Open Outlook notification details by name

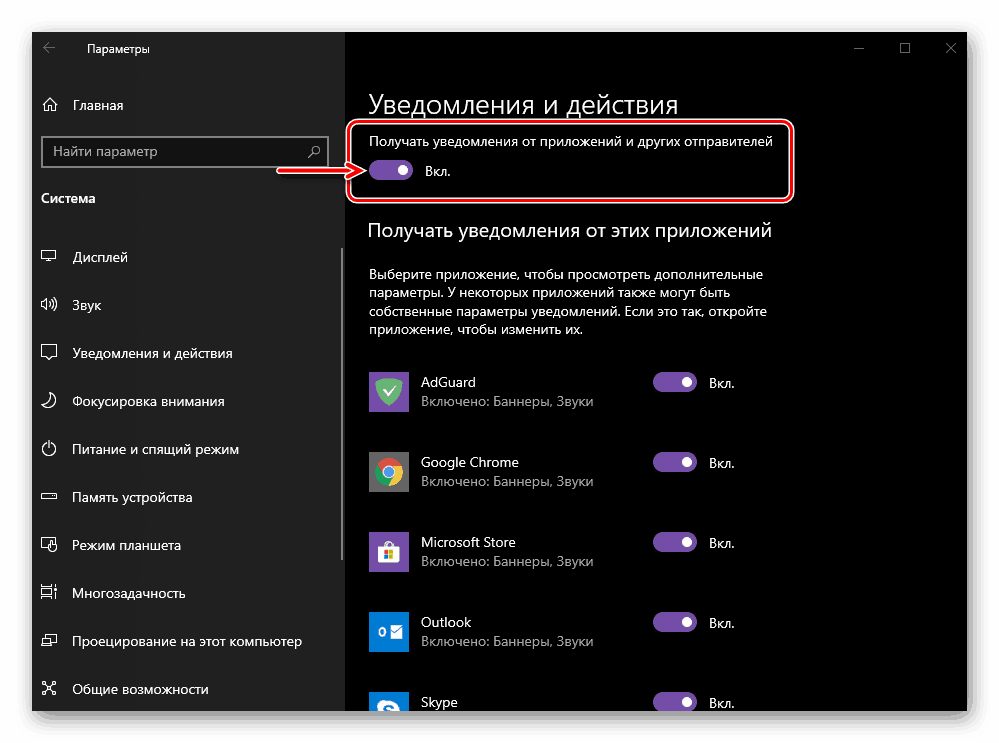446,622
